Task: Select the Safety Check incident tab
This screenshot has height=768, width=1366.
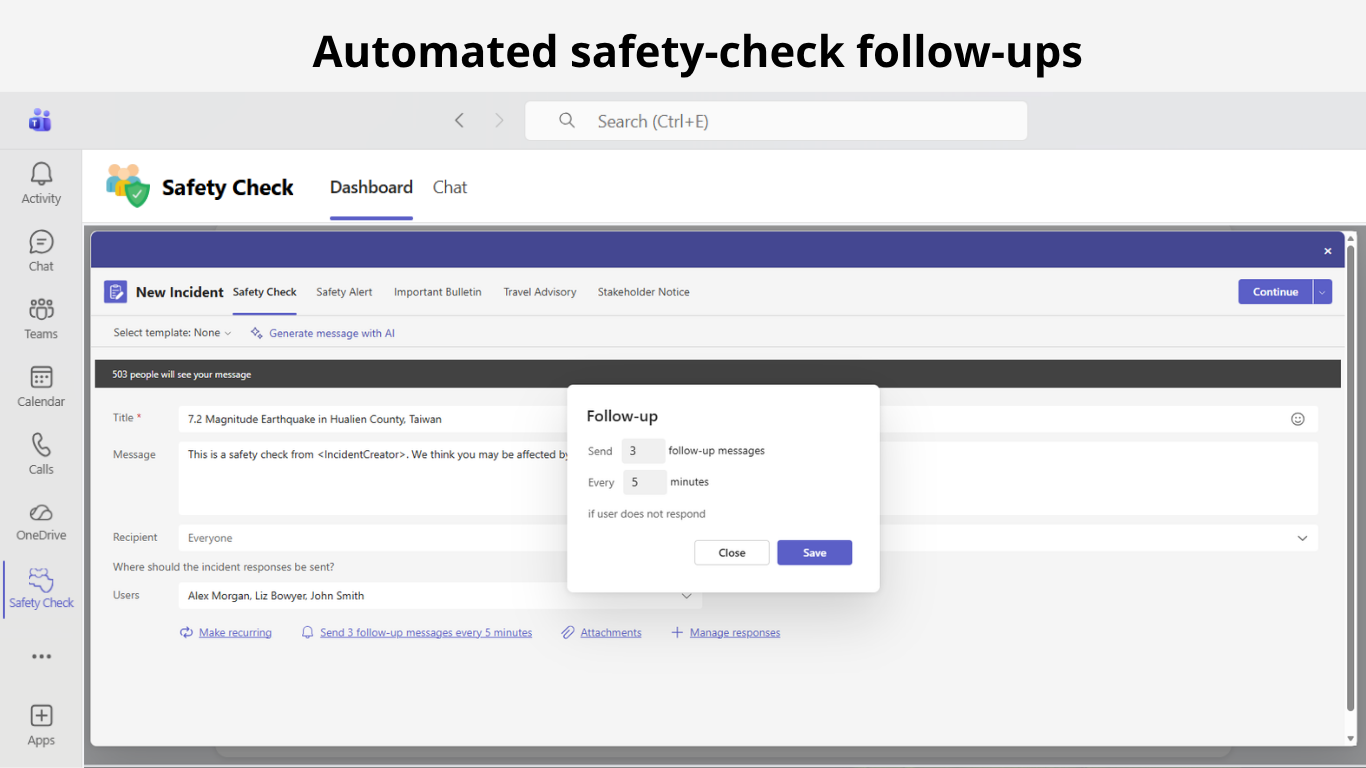Action: (x=265, y=292)
